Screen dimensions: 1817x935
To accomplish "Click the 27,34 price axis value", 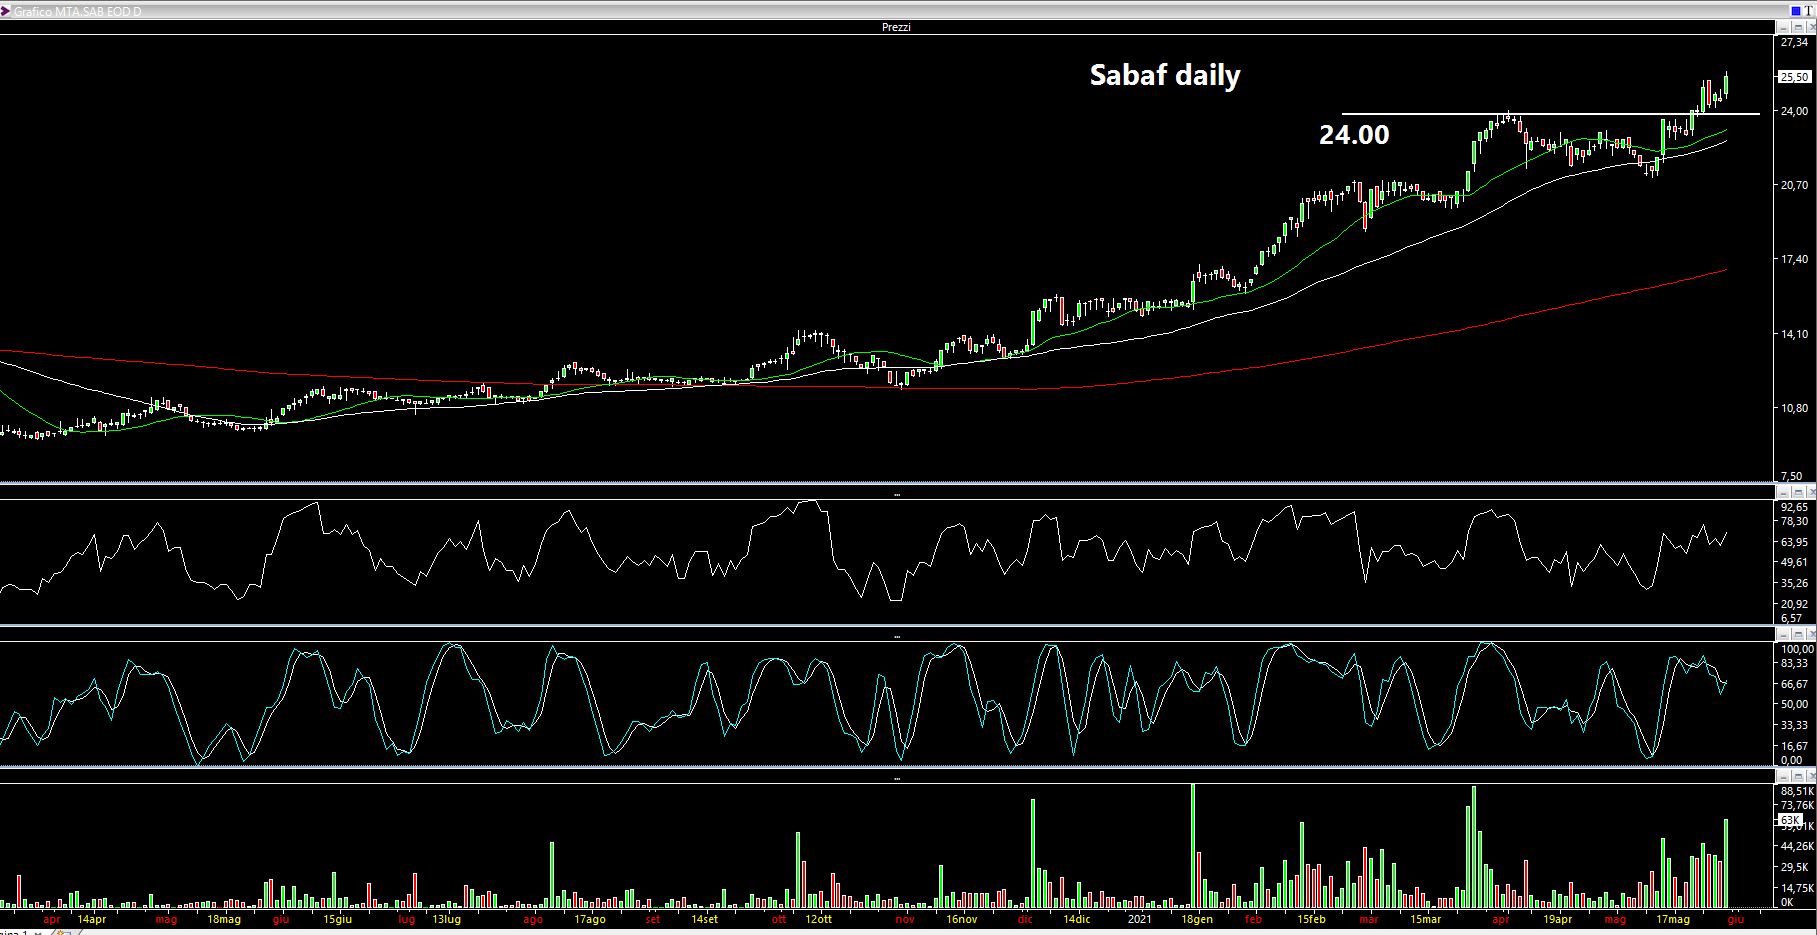I will click(1795, 43).
